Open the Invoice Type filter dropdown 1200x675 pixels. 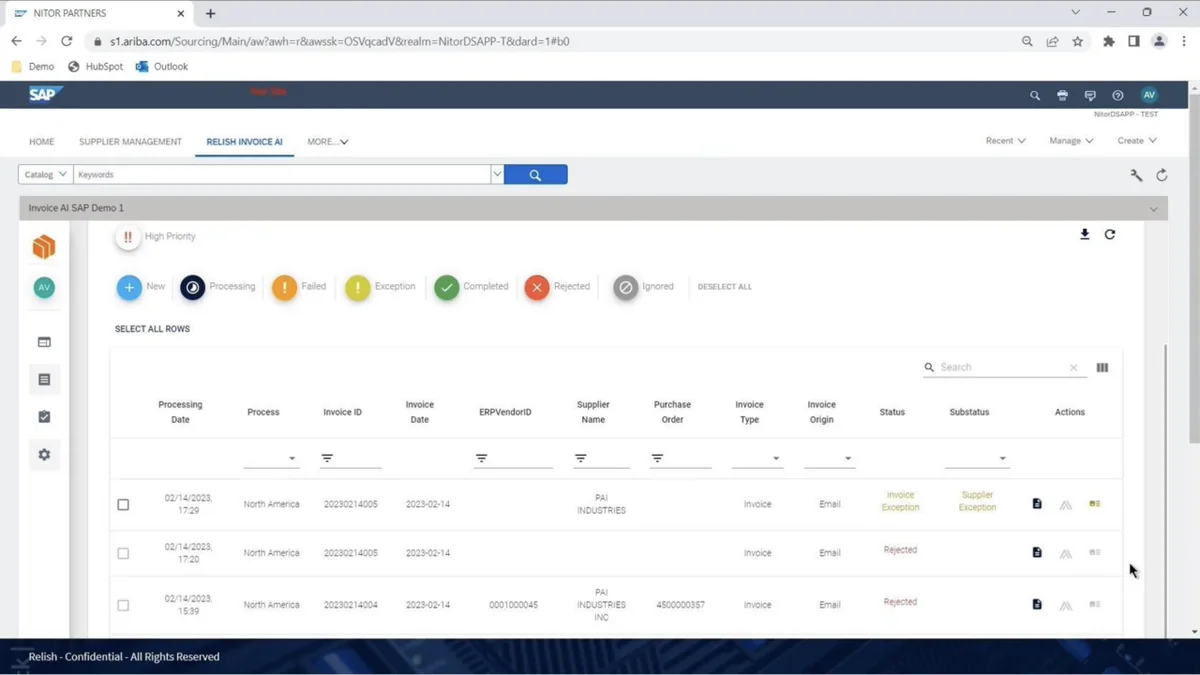tap(757, 458)
